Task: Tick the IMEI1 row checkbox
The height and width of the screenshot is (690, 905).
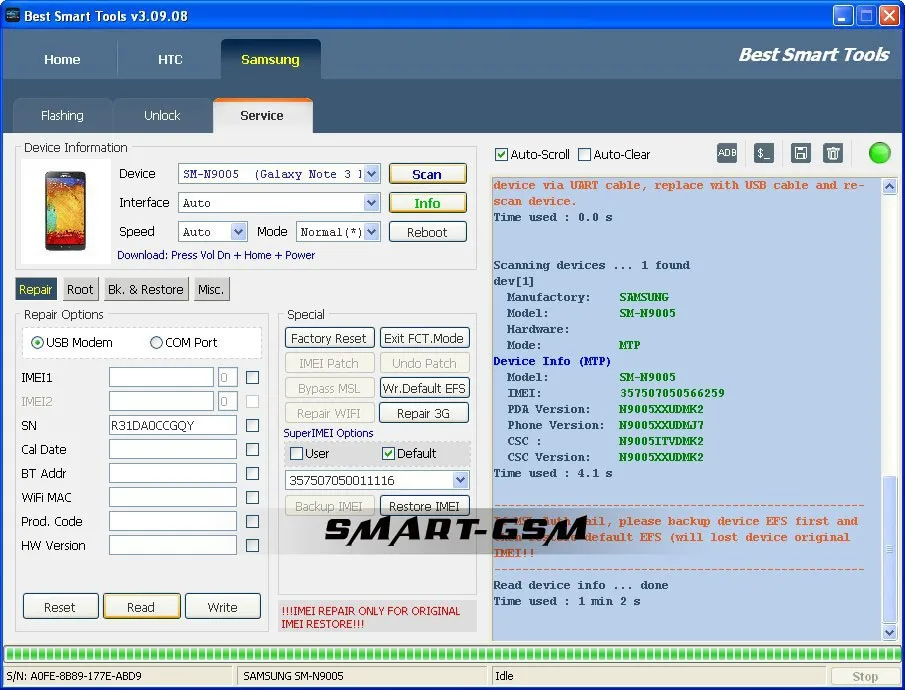Action: coord(252,378)
